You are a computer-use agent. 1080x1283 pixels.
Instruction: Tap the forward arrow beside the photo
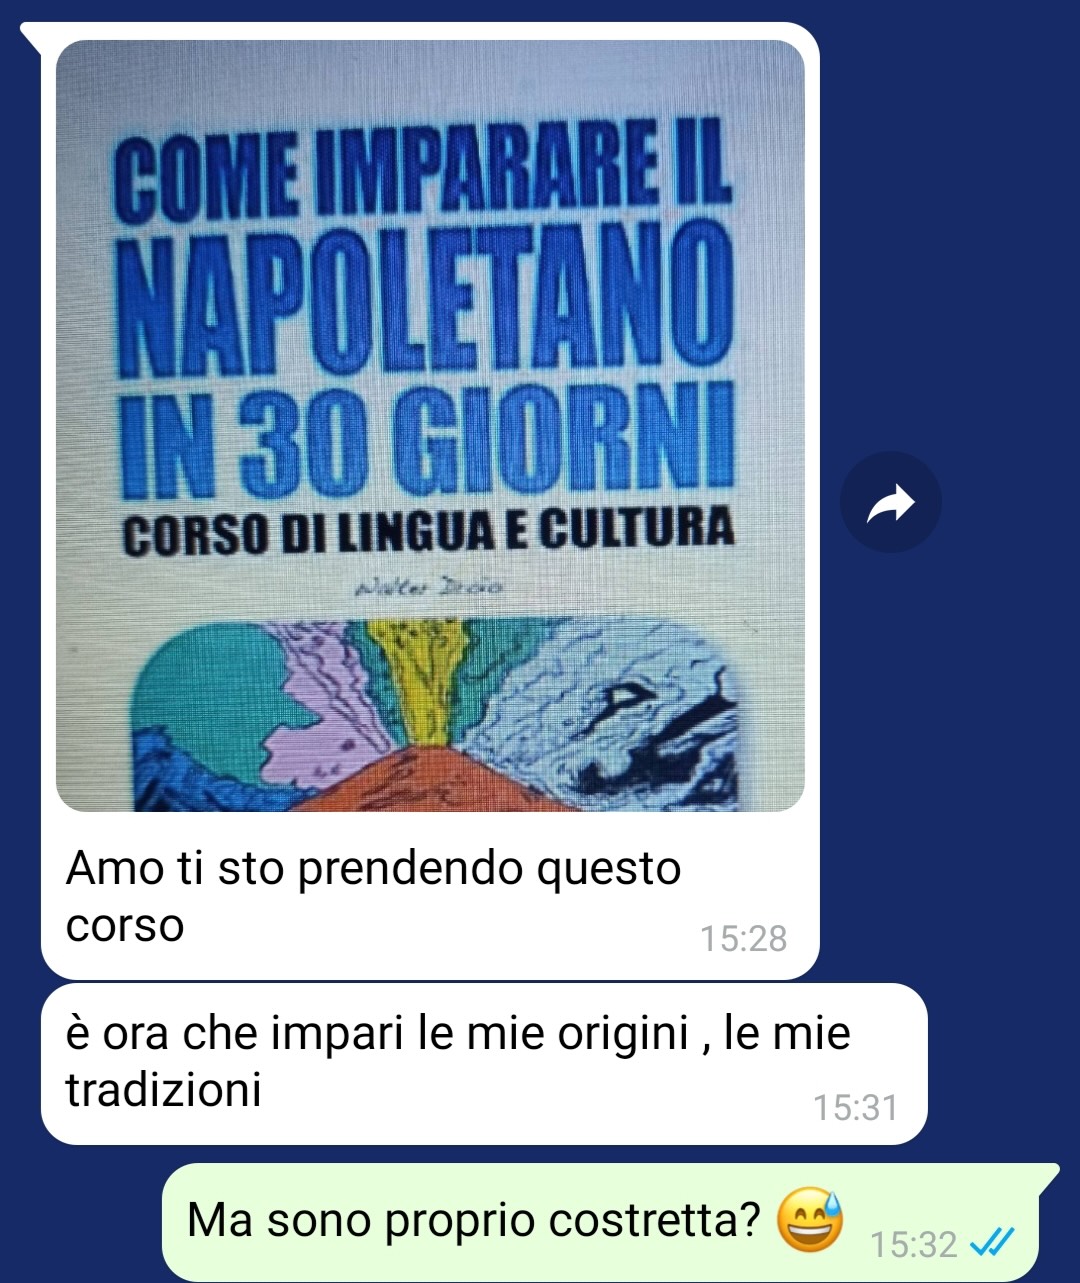pos(890,503)
